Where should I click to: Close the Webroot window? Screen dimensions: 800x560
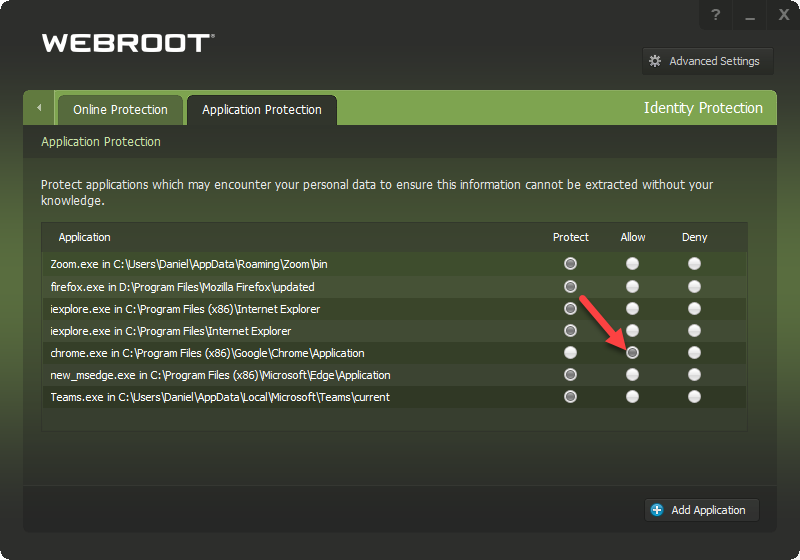coord(783,15)
